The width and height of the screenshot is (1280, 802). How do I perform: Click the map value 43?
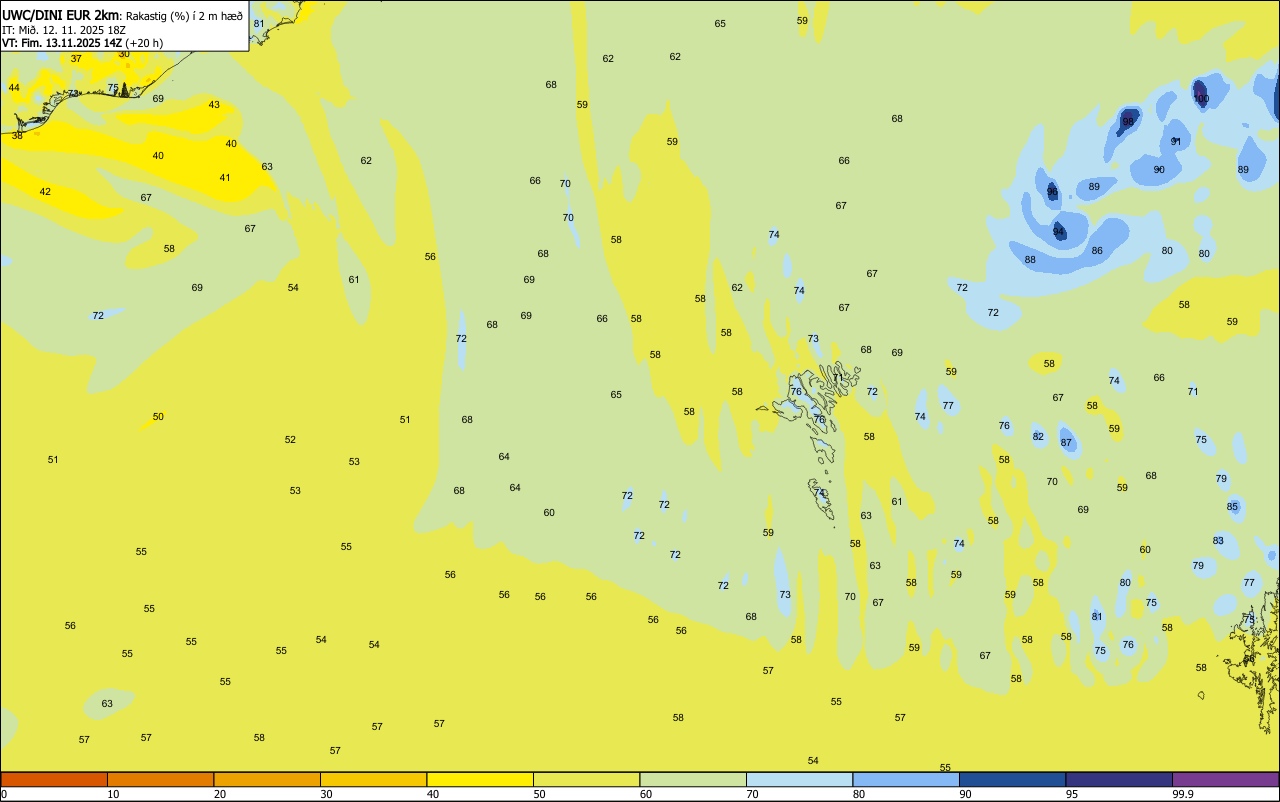pyautogui.click(x=214, y=105)
